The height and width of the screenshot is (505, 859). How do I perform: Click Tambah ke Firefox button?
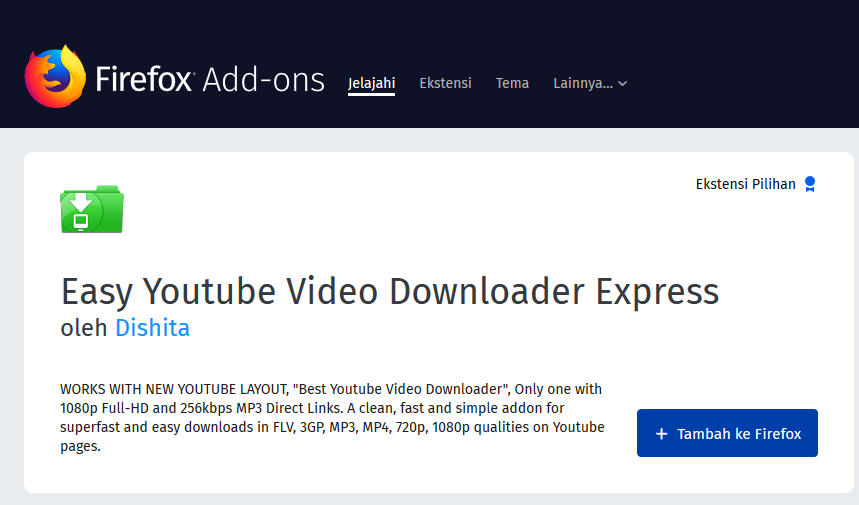pos(727,433)
